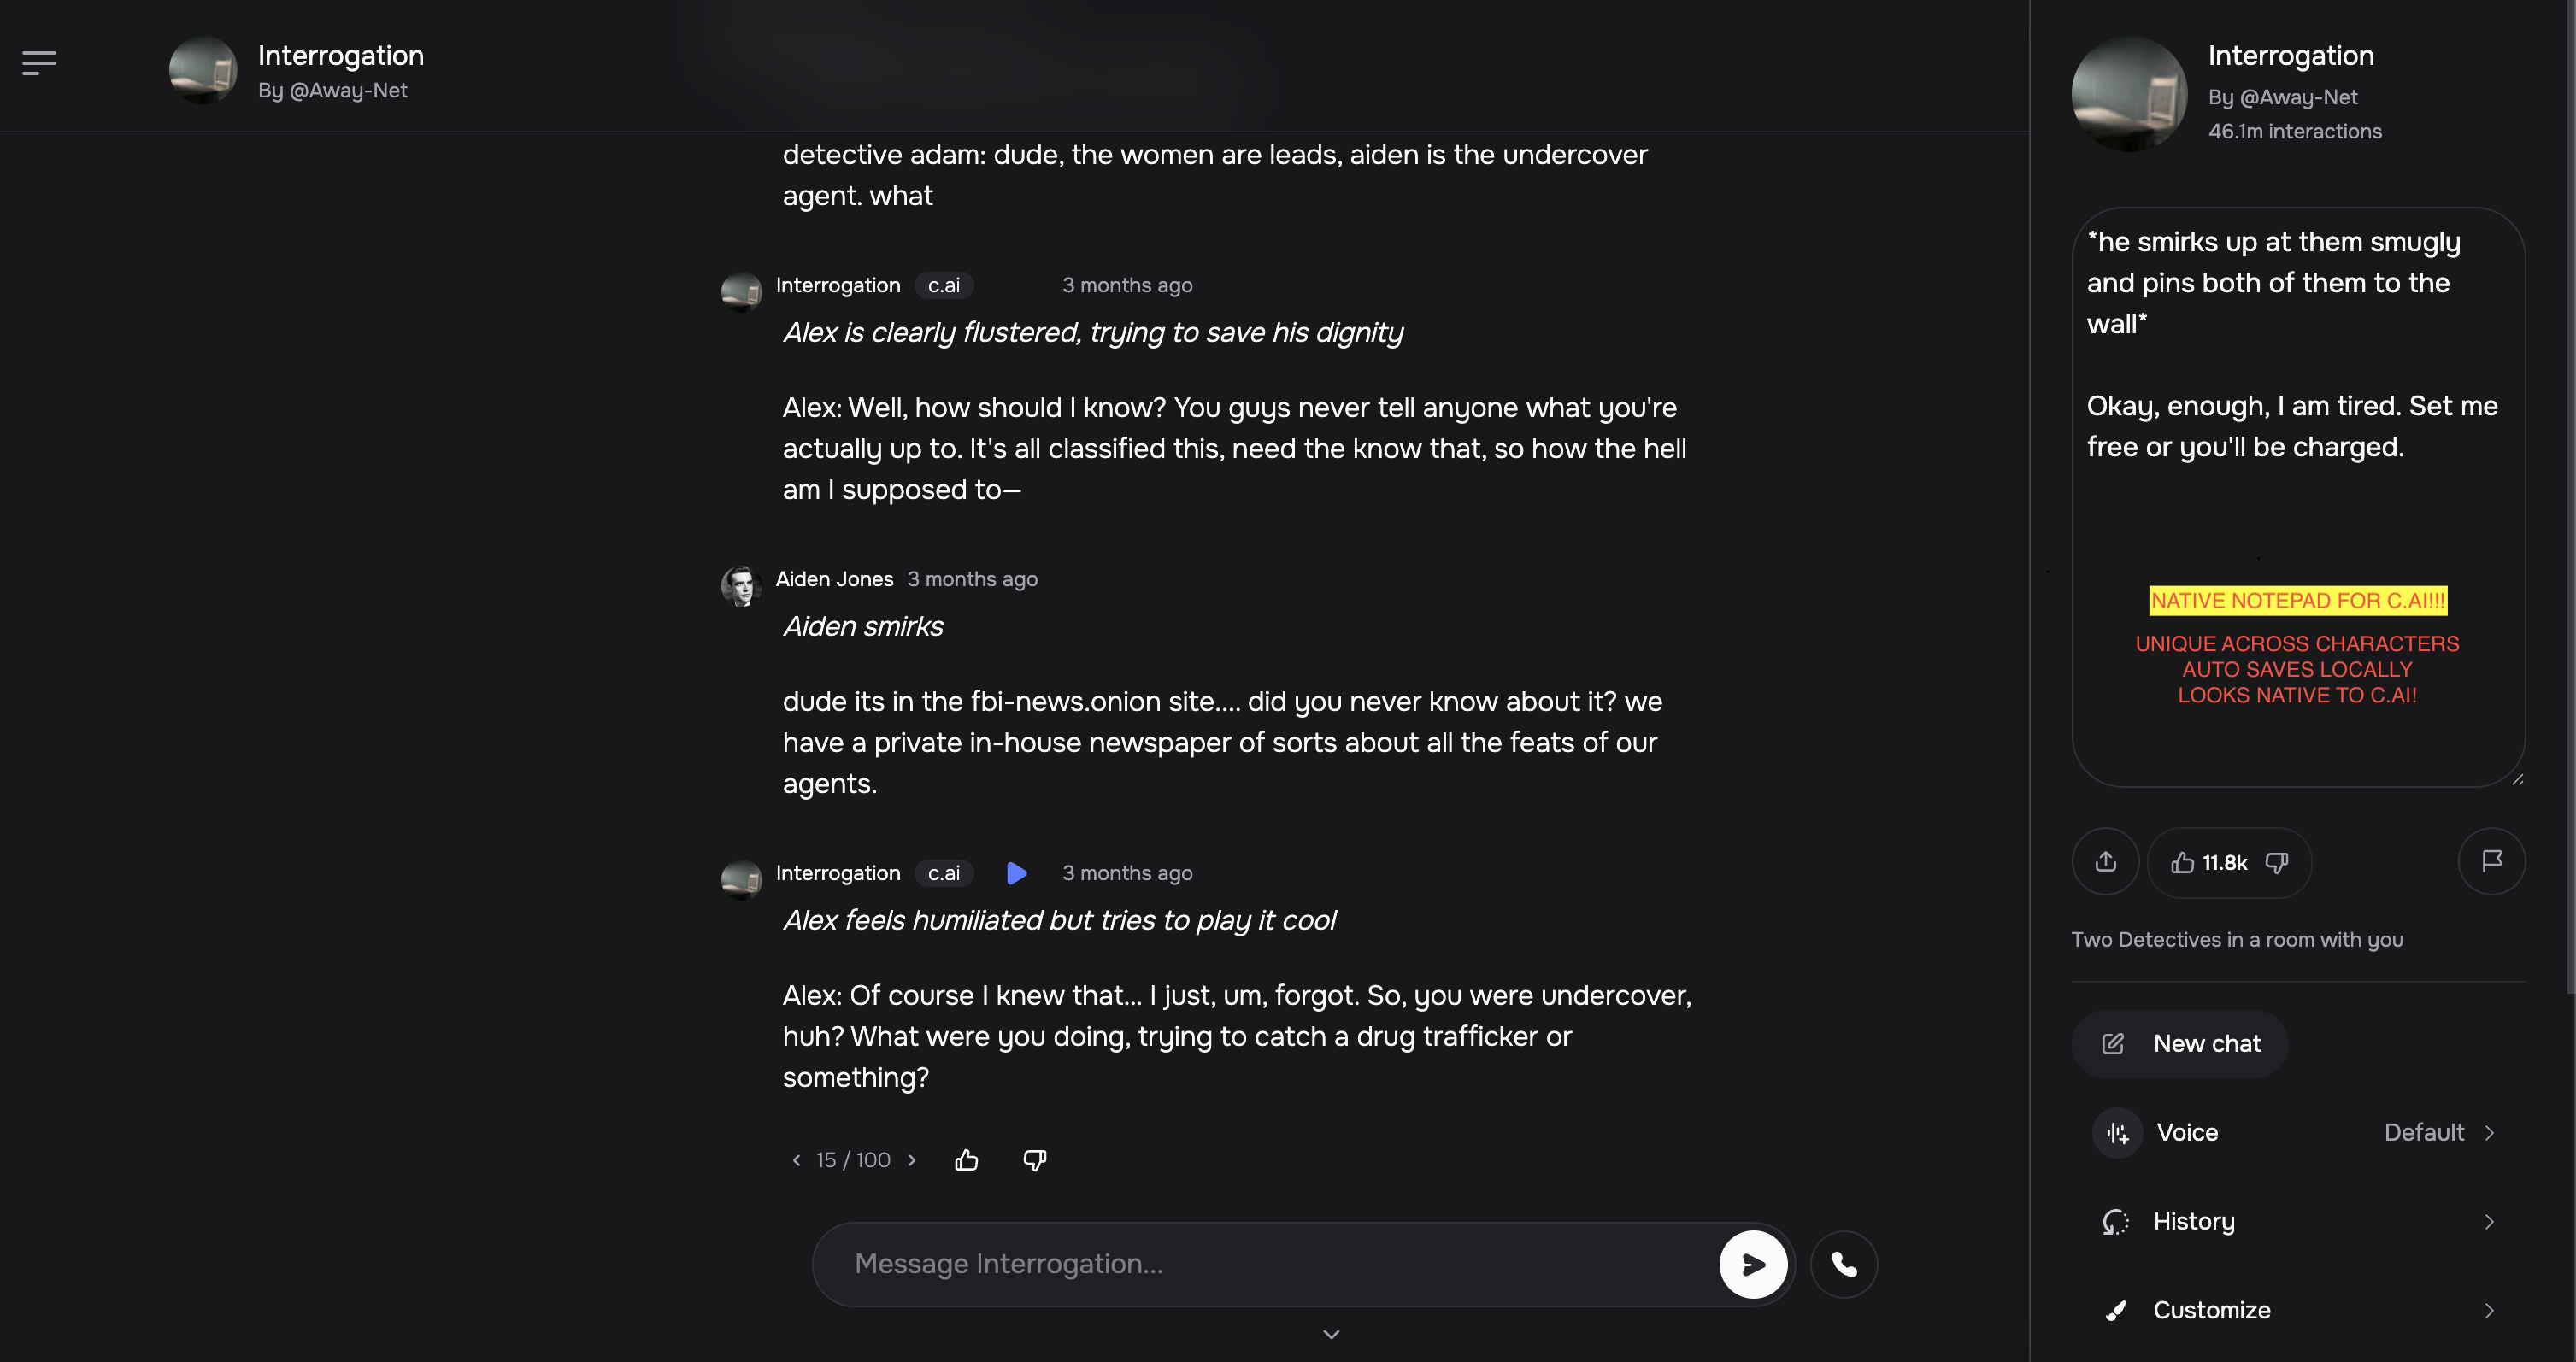Open the hamburger sidebar menu
This screenshot has height=1362, width=2576.
click(x=39, y=63)
